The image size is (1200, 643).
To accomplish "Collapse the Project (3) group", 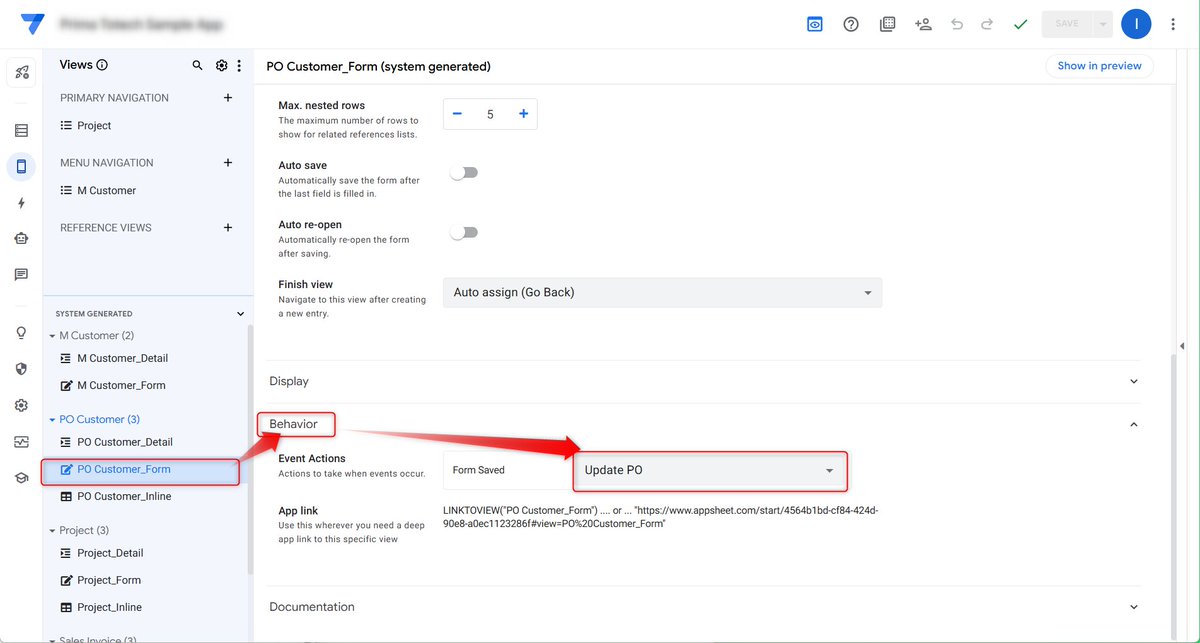I will (52, 531).
